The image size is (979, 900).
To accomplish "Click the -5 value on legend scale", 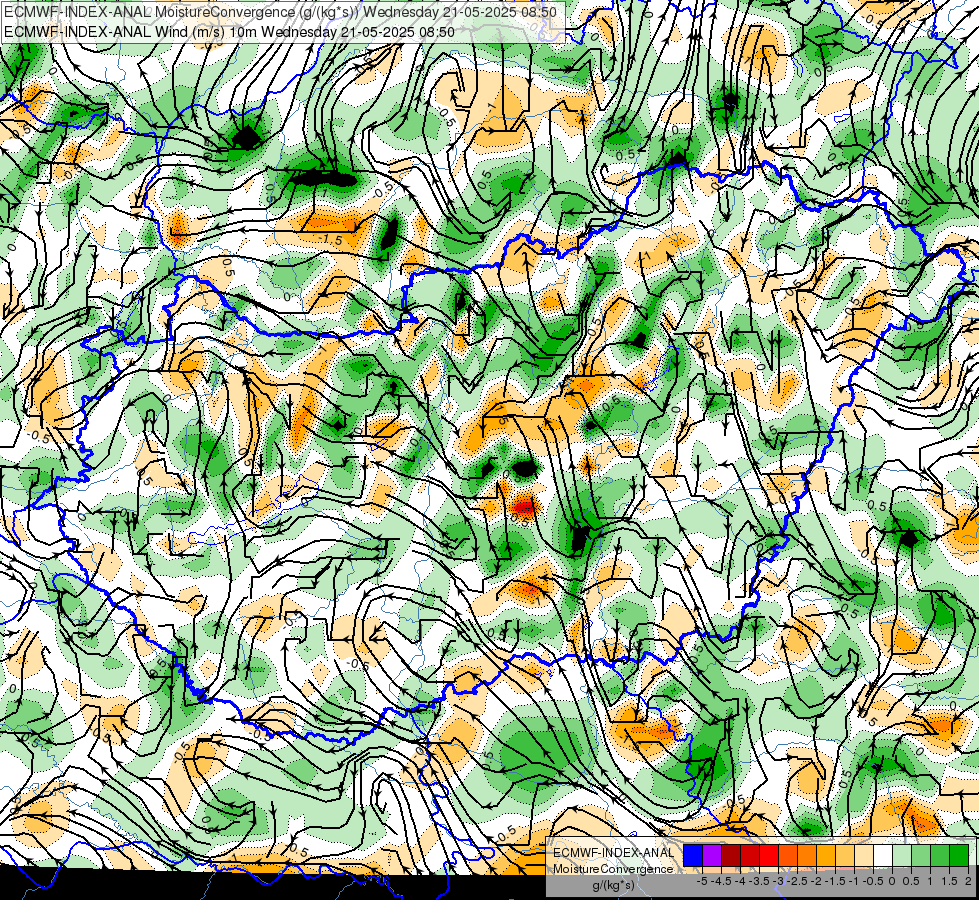I will [702, 881].
